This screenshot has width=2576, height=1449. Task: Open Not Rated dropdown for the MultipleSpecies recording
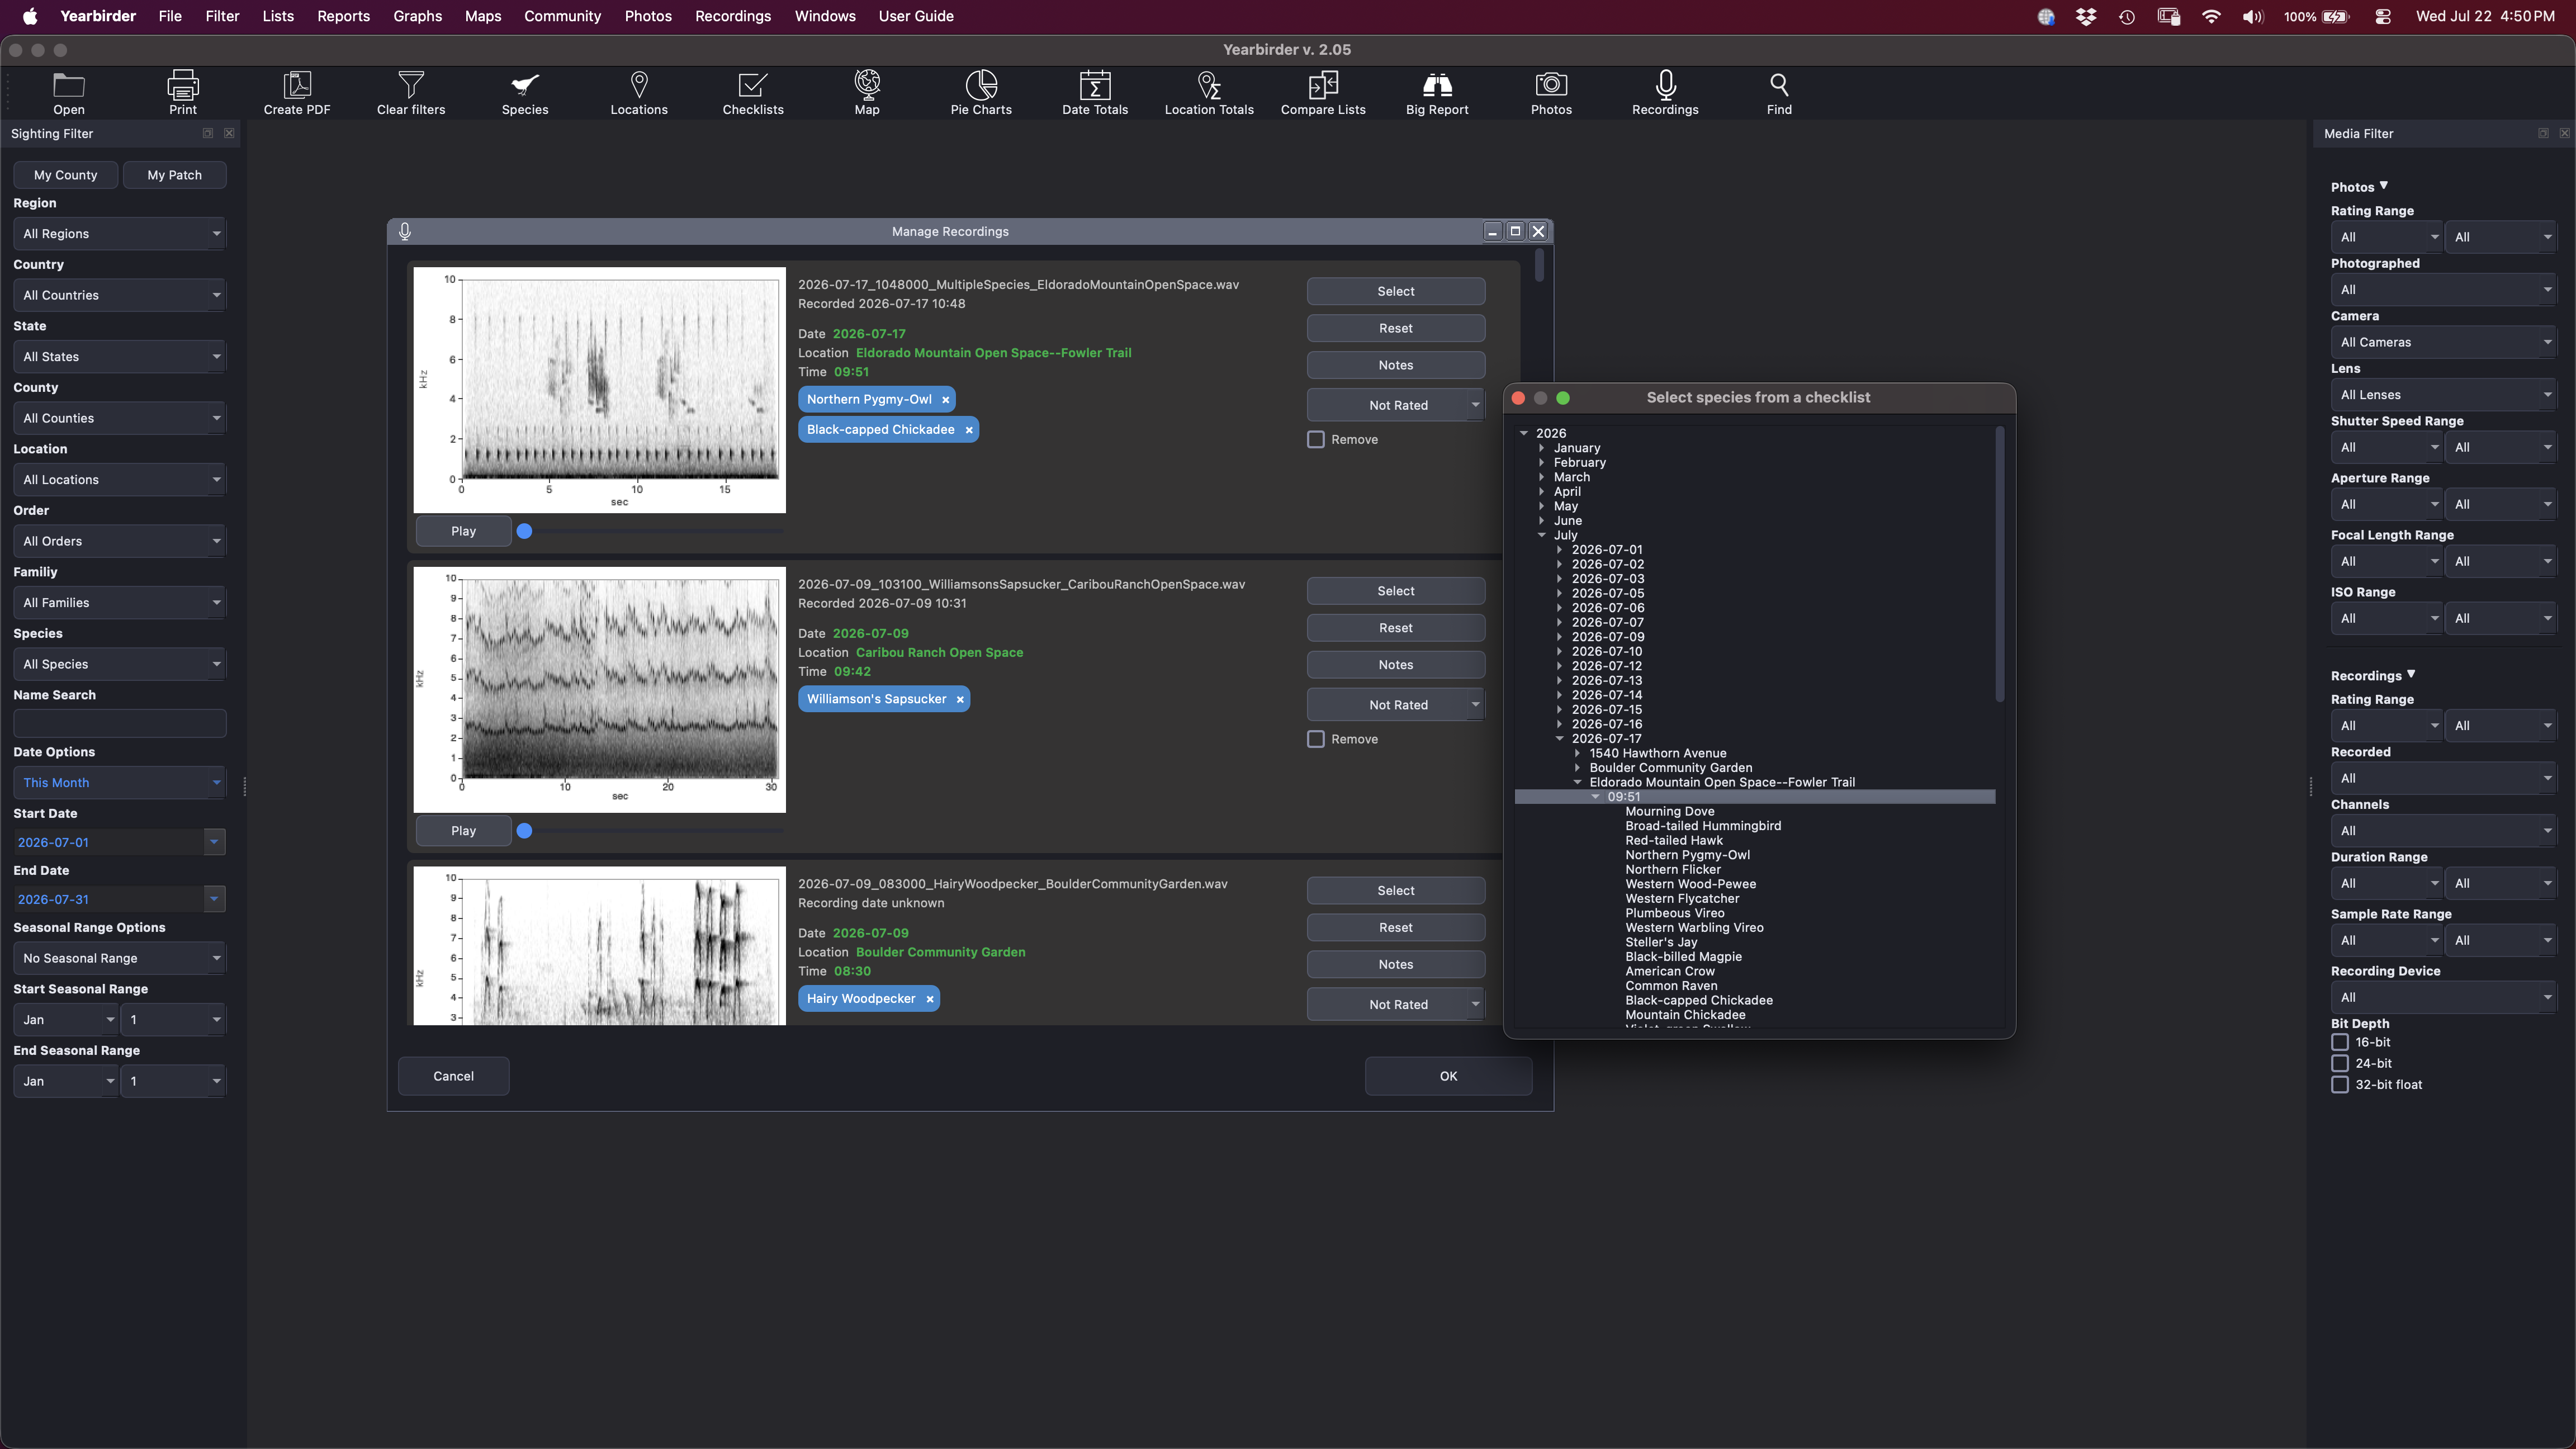click(1396, 405)
